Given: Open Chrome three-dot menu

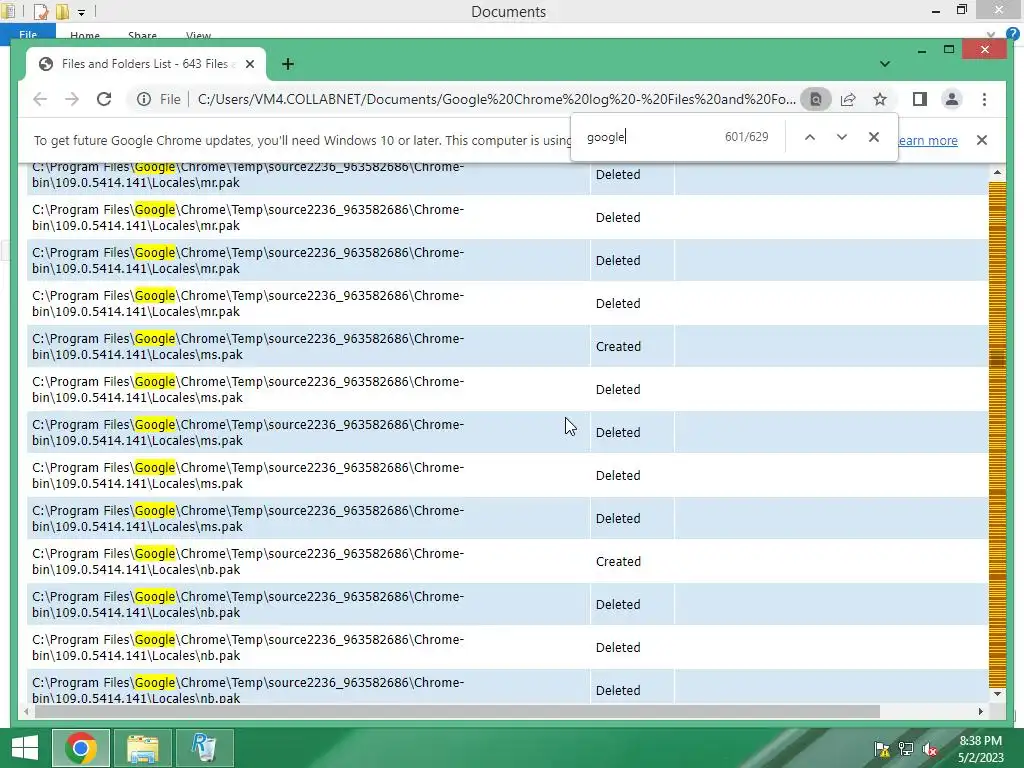Looking at the screenshot, I should pos(984,99).
